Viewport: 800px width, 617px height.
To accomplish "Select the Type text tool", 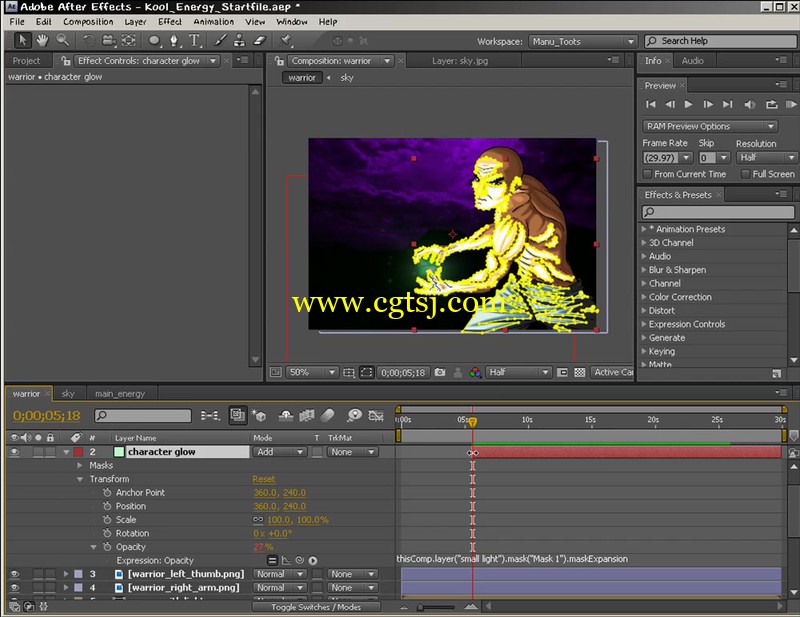I will point(194,41).
